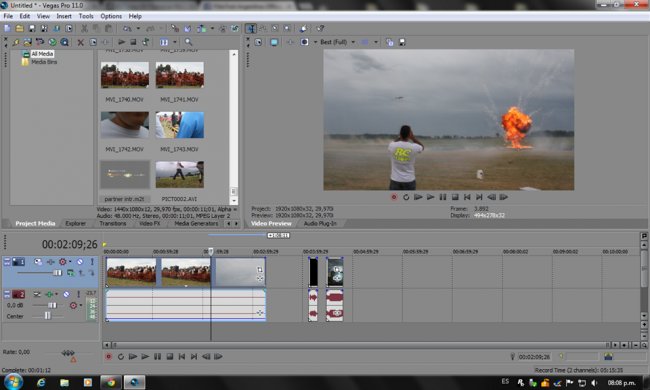Select PICT0002.AVI thumbnail in Project Media
Screen dimensions: 650x390
179,174
